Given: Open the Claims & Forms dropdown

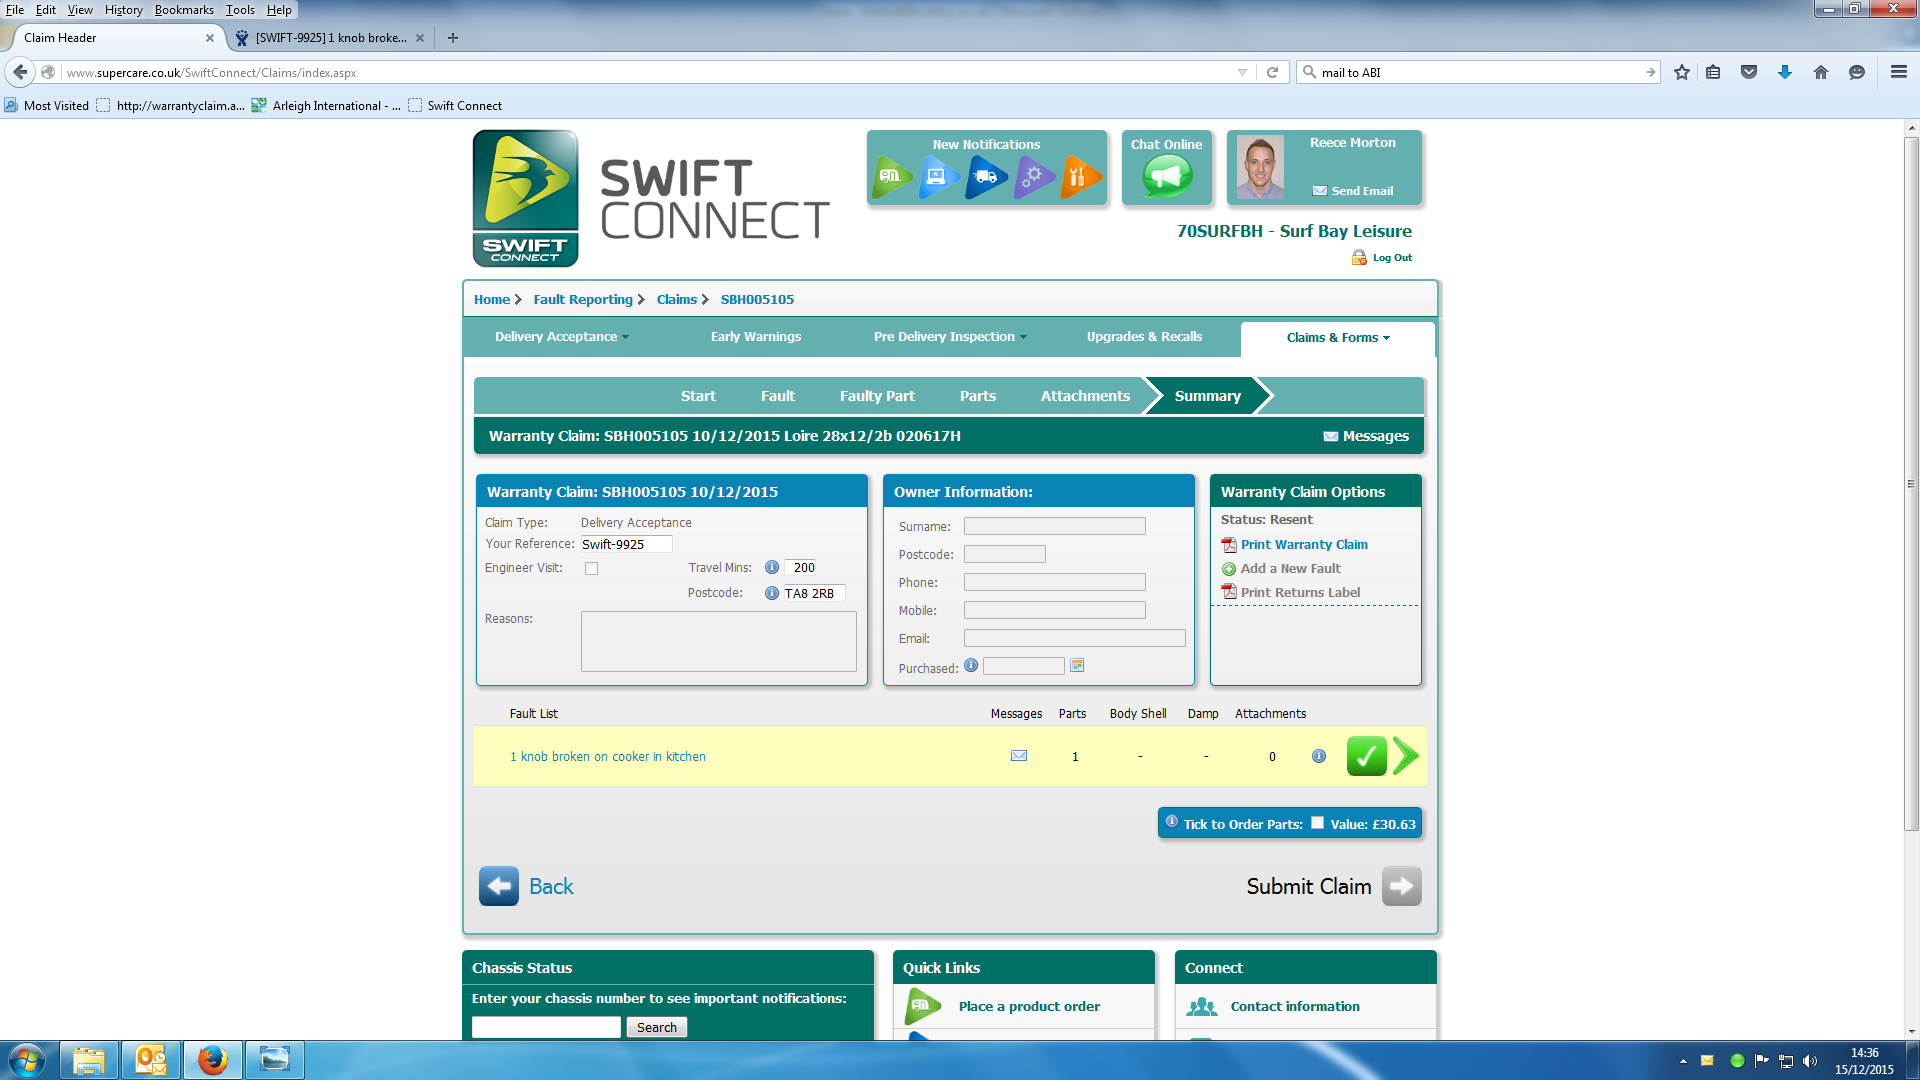Looking at the screenshot, I should click(x=1337, y=338).
